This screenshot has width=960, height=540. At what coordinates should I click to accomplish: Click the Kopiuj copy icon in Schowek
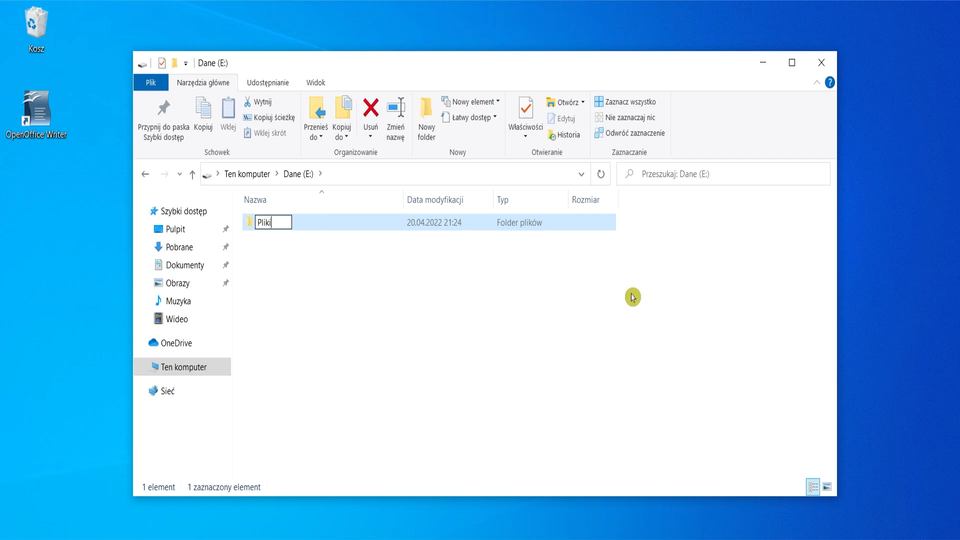(x=203, y=108)
